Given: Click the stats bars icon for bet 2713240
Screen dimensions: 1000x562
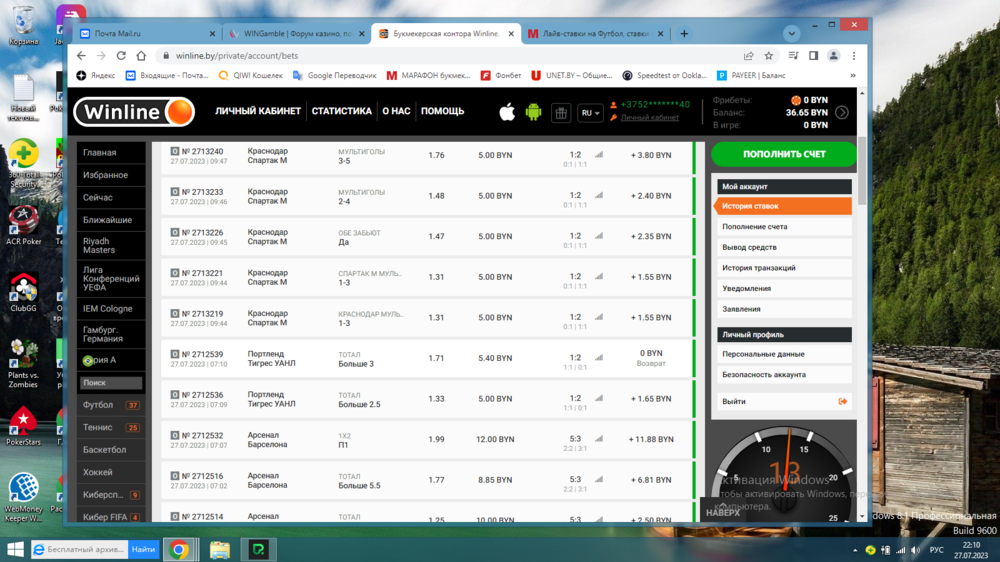Looking at the screenshot, I should (x=599, y=155).
